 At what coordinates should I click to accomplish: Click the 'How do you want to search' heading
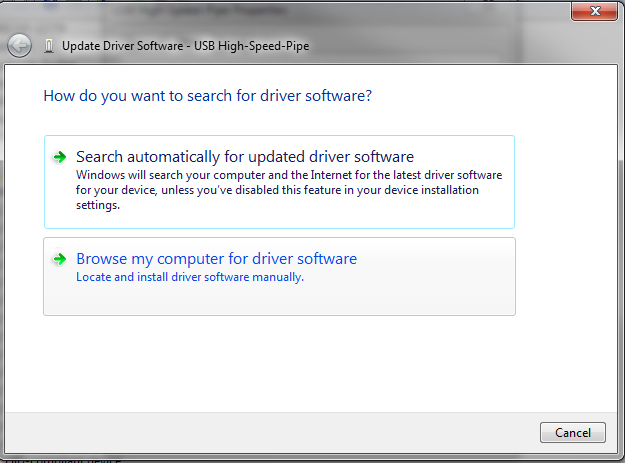208,96
